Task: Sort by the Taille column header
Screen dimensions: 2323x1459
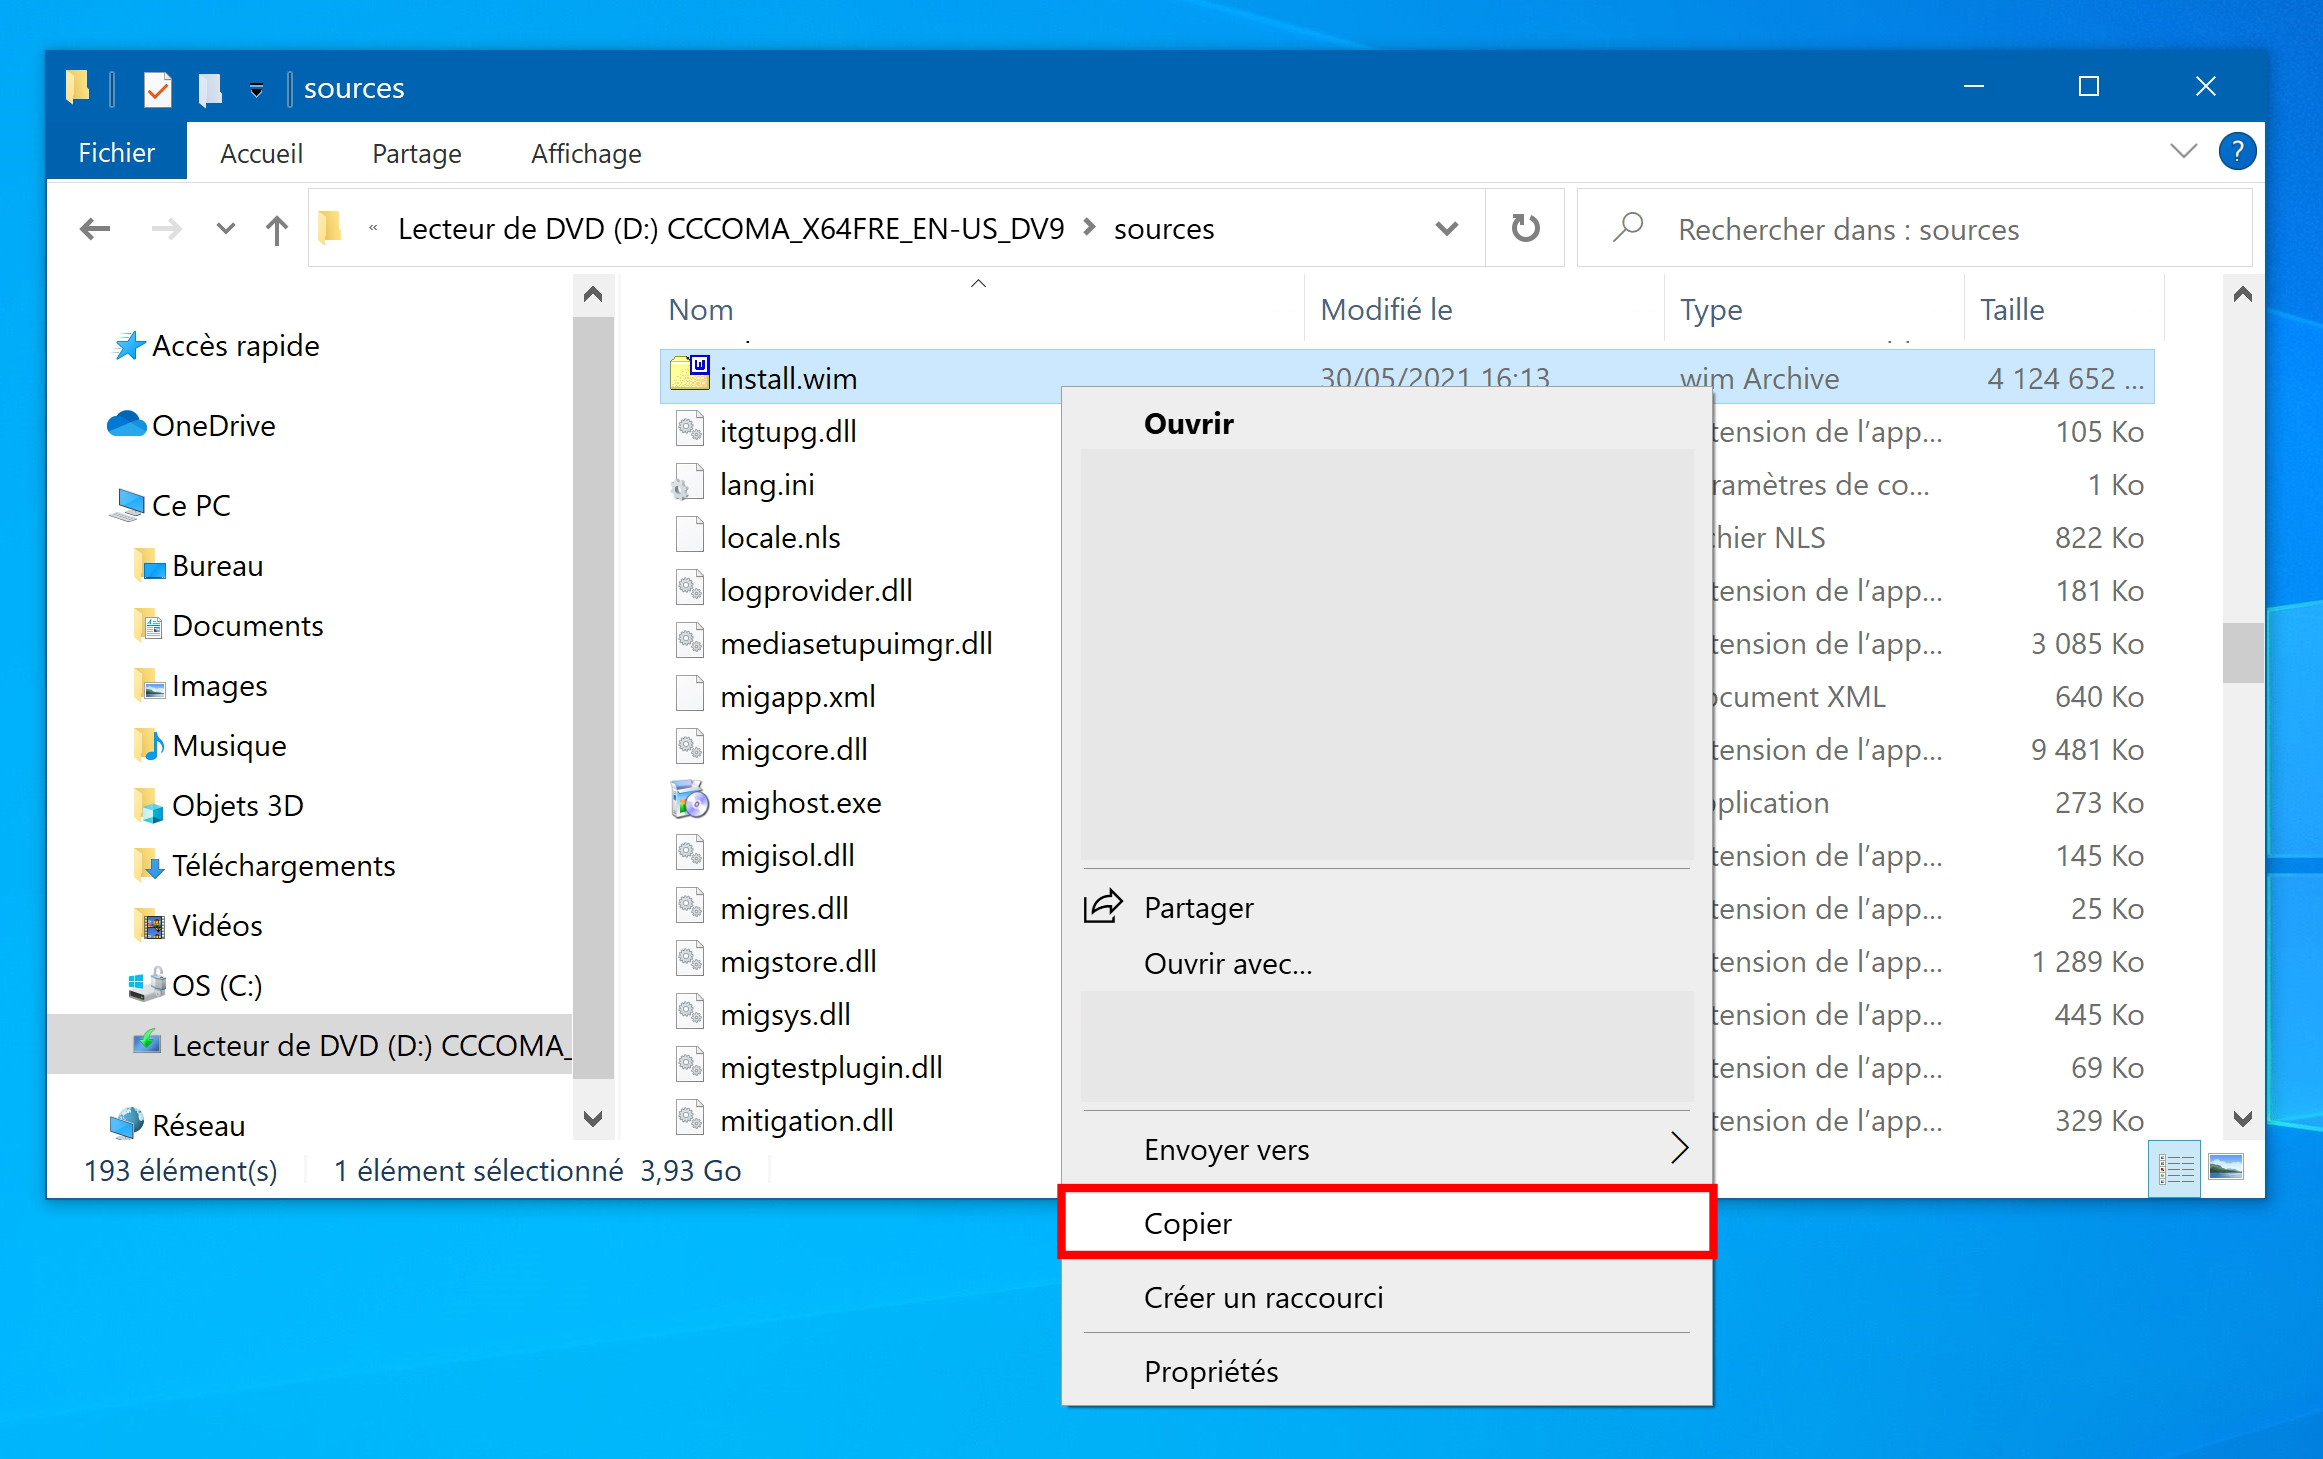Action: (2064, 310)
